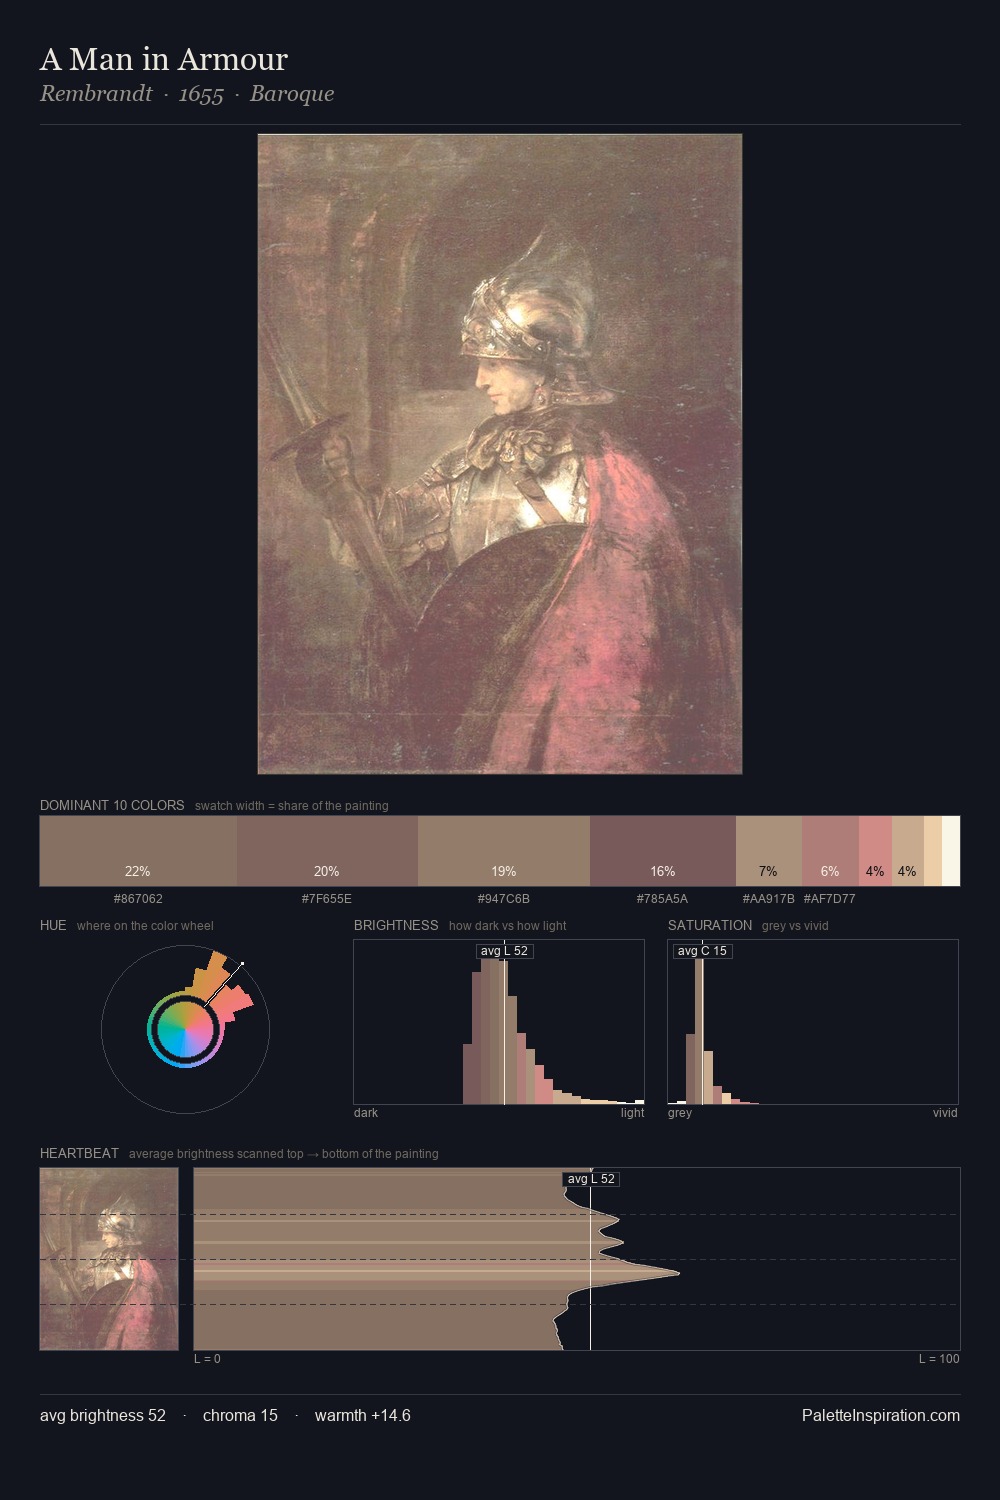Click the 'avg C 15' label
Screen dimensions: 1000x1500
point(702,951)
